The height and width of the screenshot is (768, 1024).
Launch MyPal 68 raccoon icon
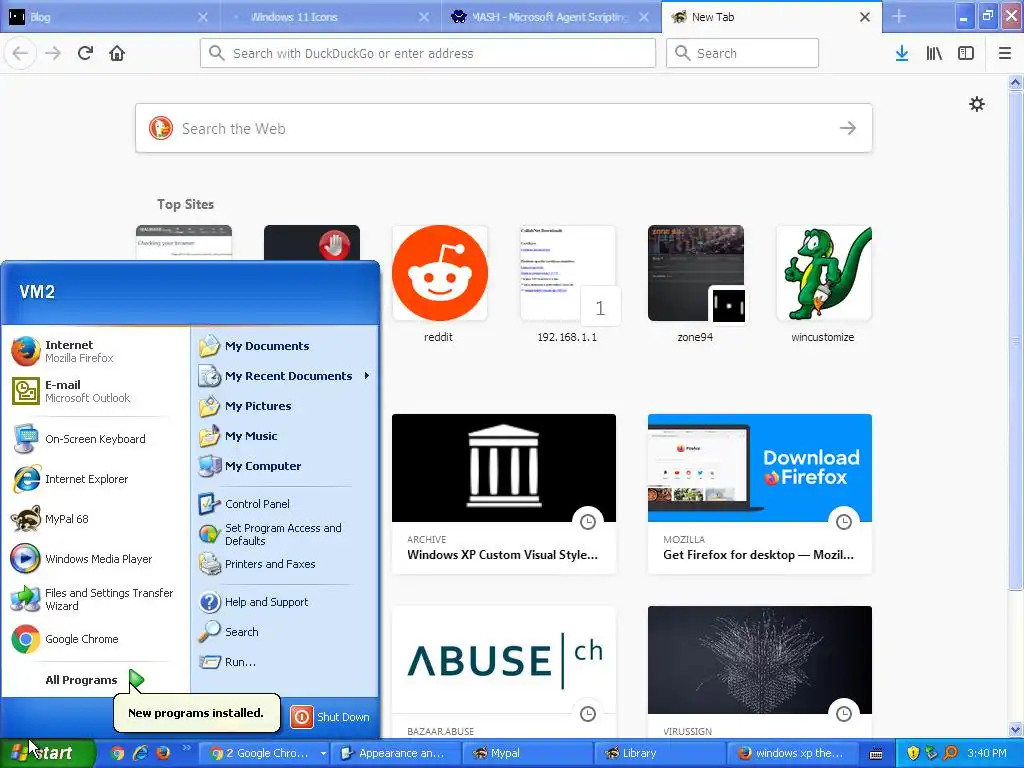25,519
